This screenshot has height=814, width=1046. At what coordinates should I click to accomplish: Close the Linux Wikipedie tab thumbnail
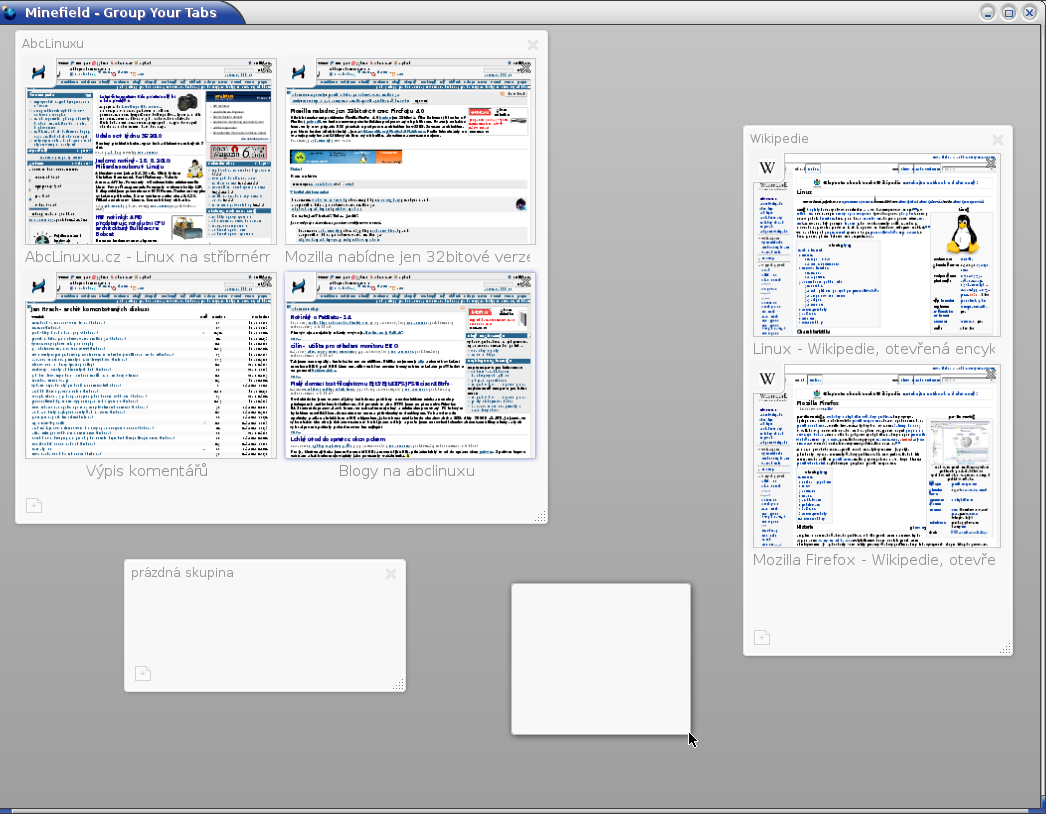click(x=991, y=163)
